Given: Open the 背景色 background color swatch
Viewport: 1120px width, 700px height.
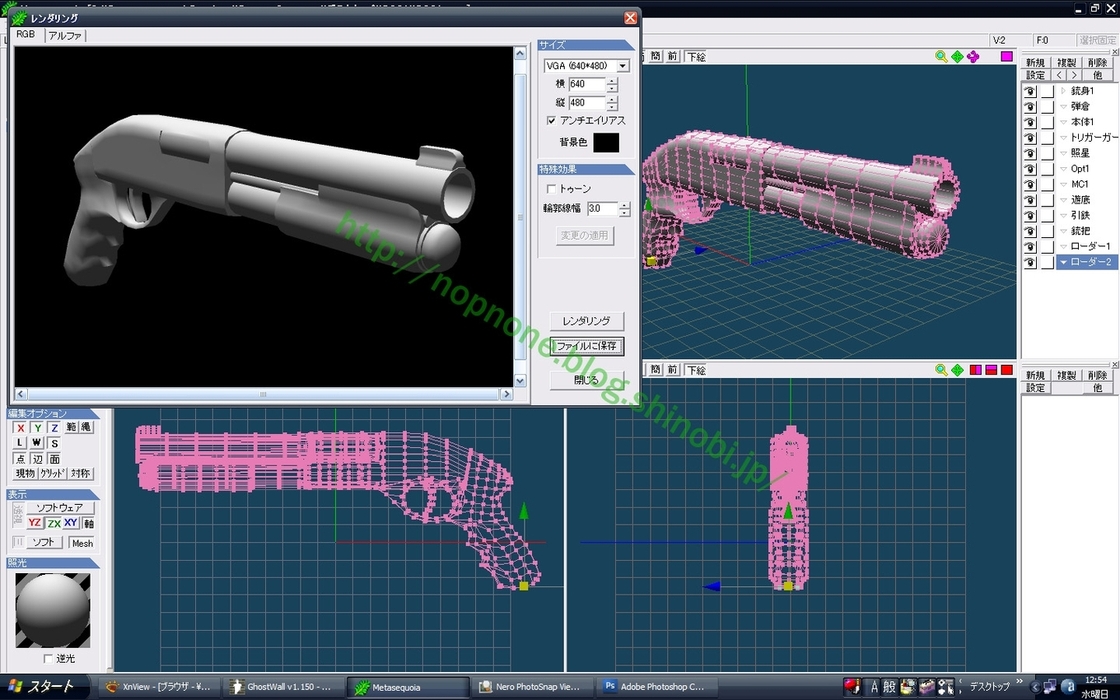Looking at the screenshot, I should pyautogui.click(x=606, y=142).
